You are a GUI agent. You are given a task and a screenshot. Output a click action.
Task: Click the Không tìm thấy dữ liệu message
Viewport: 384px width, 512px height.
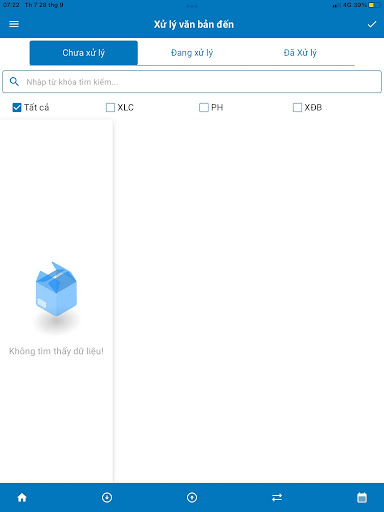click(x=56, y=351)
